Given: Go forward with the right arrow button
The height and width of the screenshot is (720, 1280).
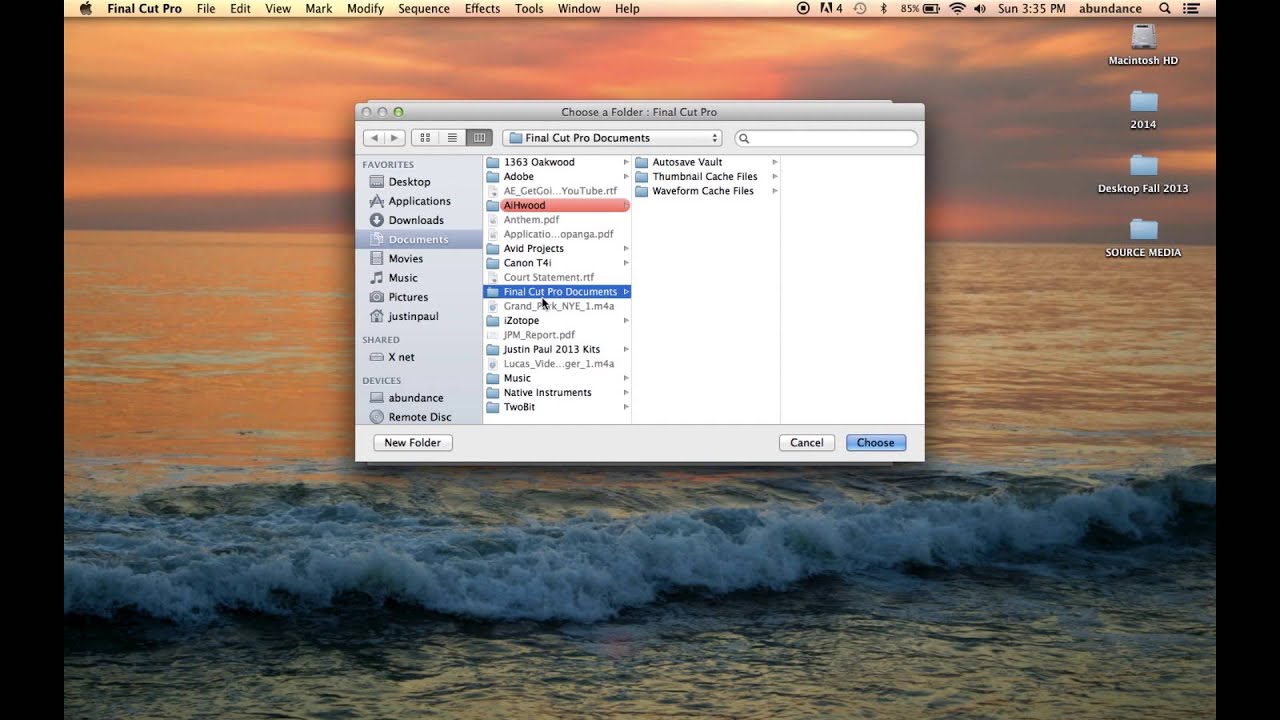Looking at the screenshot, I should point(394,138).
